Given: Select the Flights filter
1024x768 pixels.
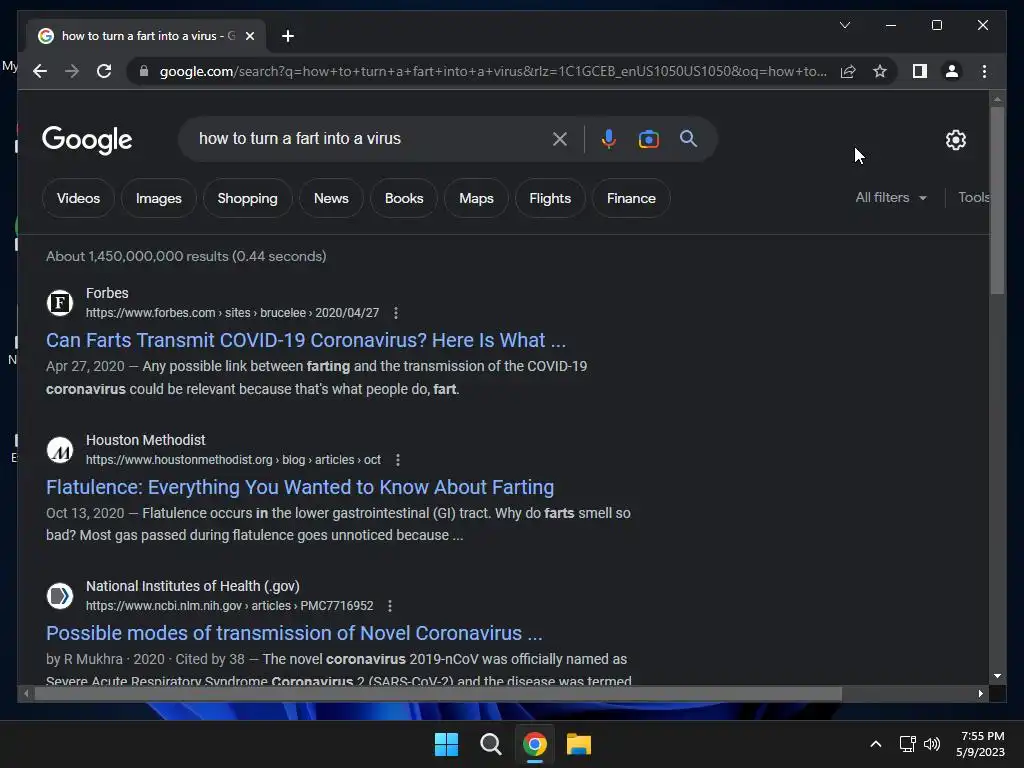Looking at the screenshot, I should click(x=550, y=198).
